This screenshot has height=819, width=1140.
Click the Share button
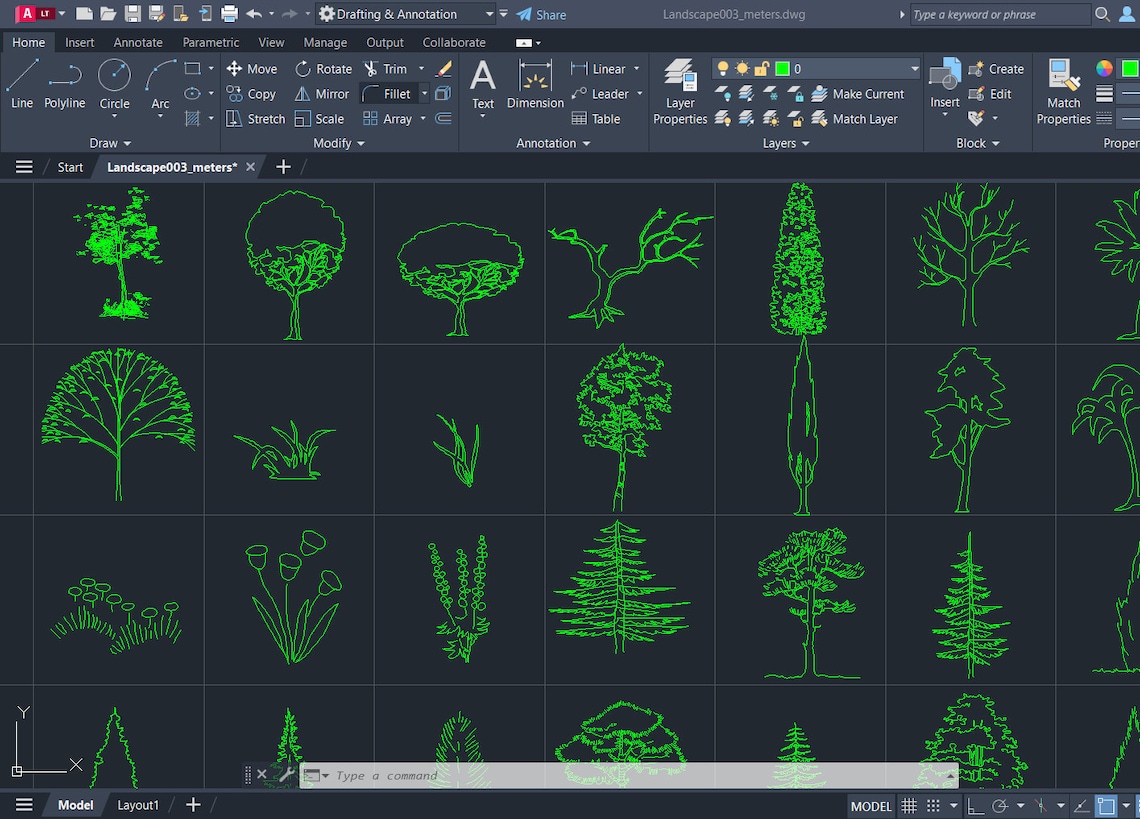click(541, 13)
